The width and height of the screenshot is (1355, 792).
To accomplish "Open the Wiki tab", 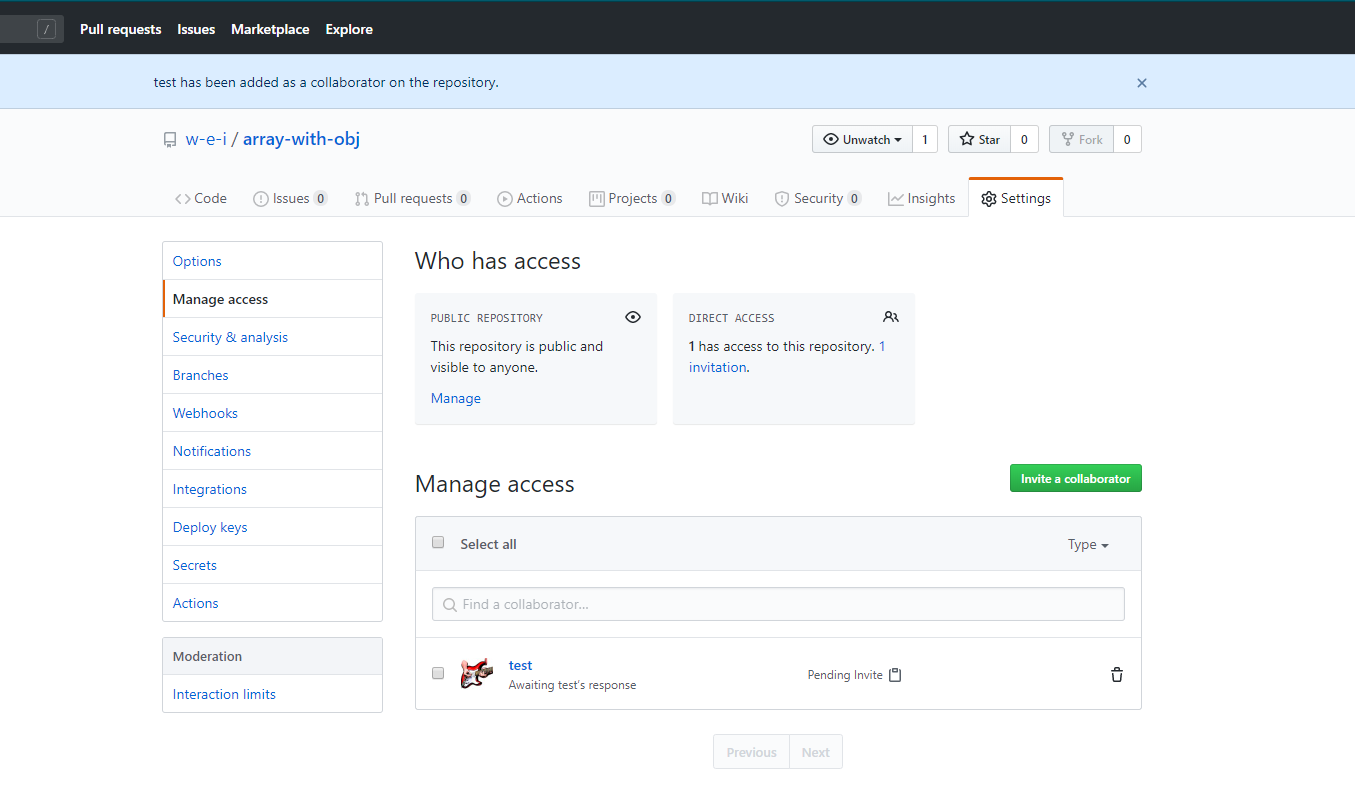I will point(725,198).
